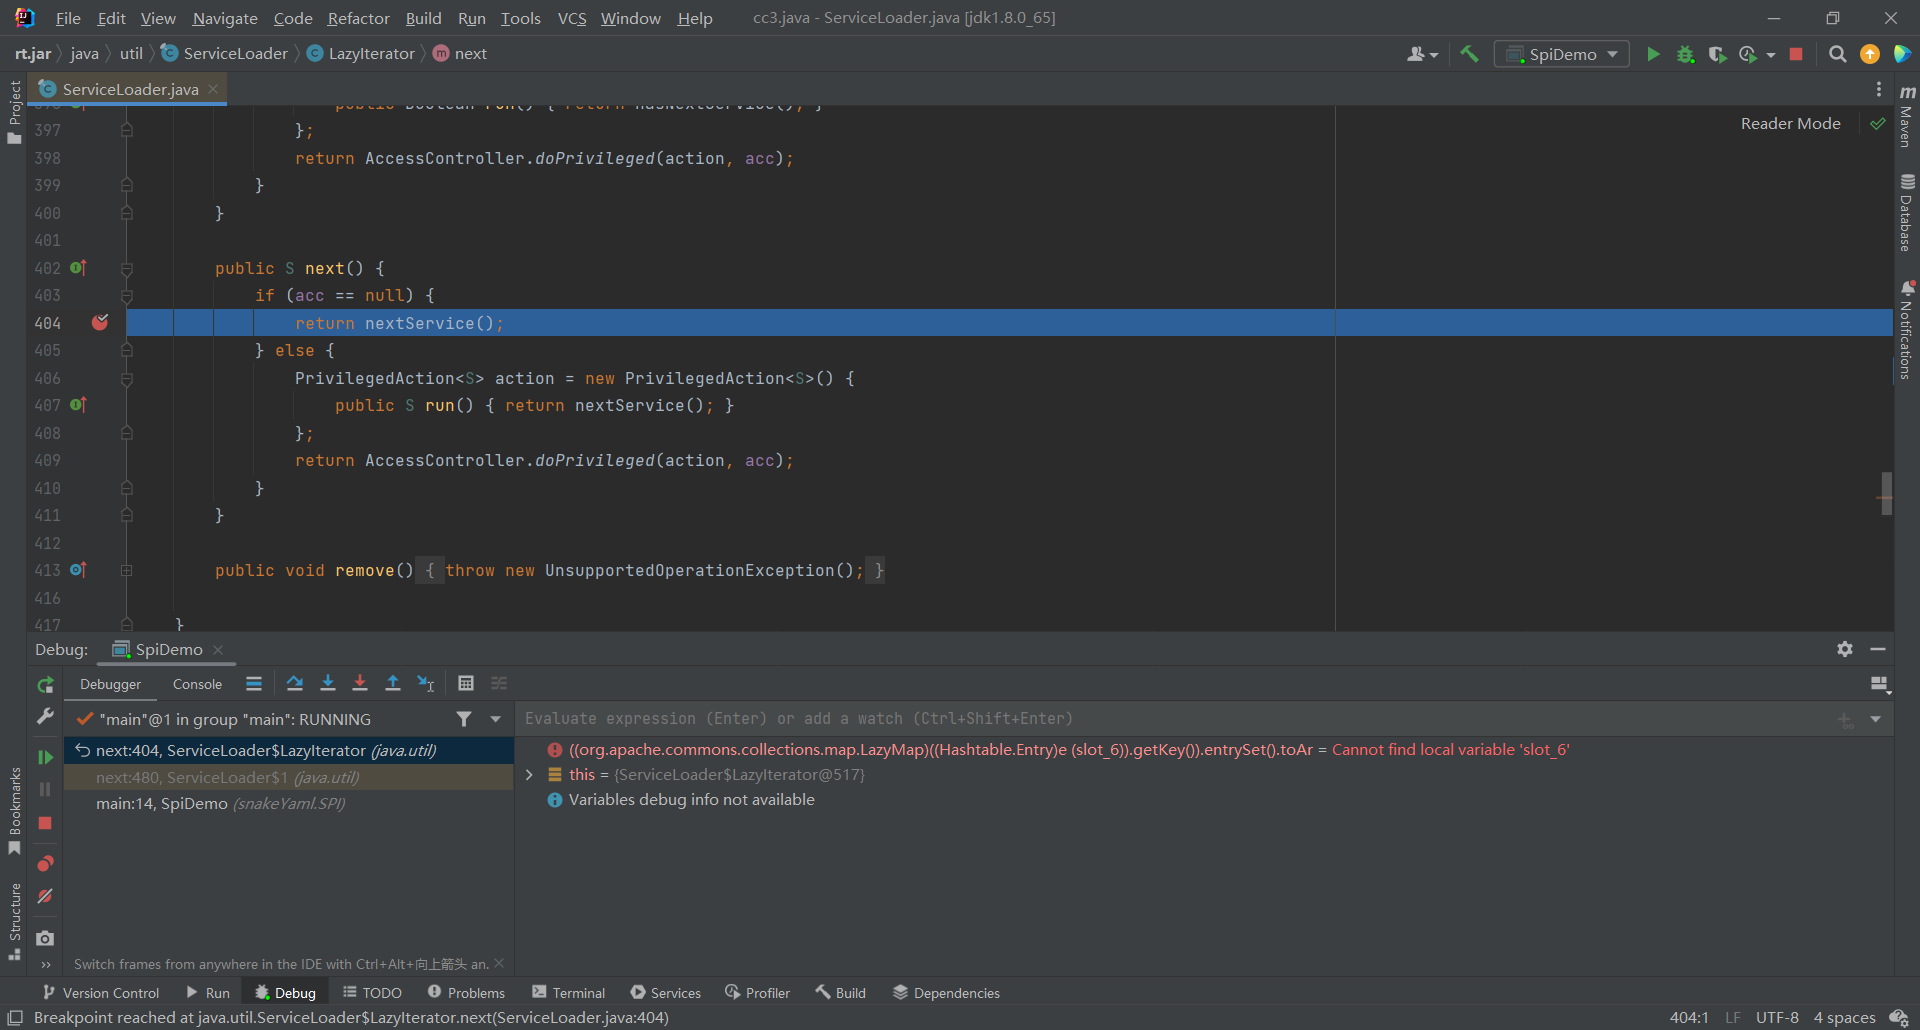The height and width of the screenshot is (1030, 1920).
Task: Open the thread selector dropdown arrow
Action: [x=495, y=719]
